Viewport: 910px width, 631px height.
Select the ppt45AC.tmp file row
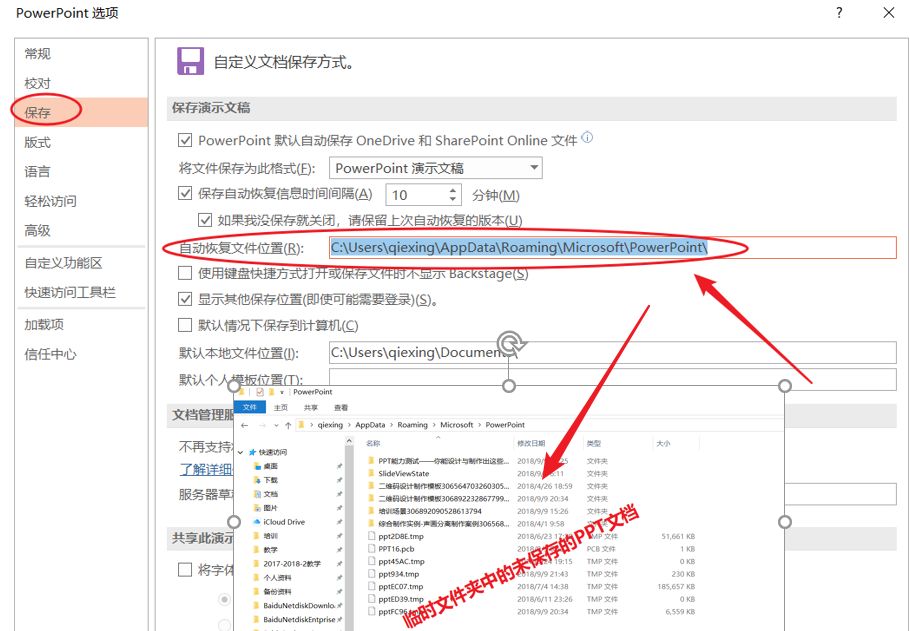click(x=532, y=561)
